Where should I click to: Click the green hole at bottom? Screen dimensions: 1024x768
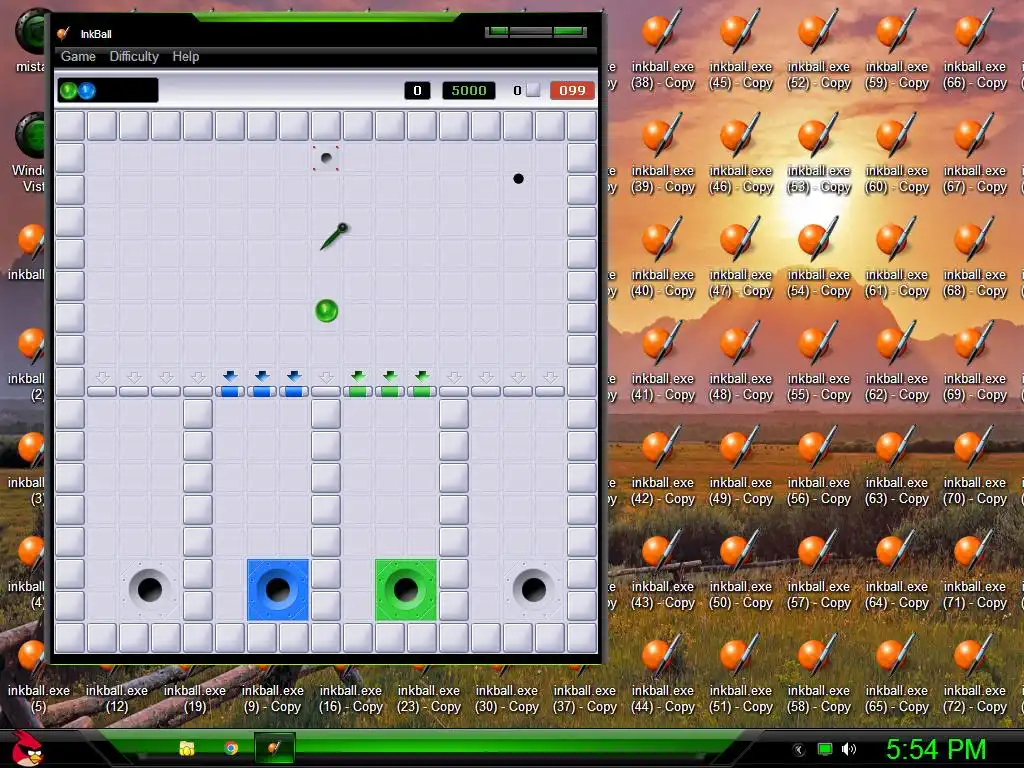(x=406, y=590)
